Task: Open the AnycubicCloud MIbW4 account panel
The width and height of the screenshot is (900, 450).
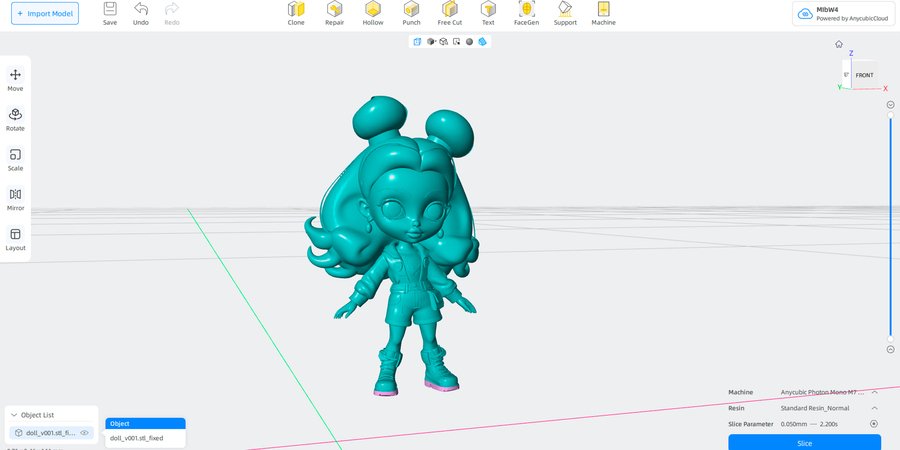Action: pyautogui.click(x=844, y=14)
